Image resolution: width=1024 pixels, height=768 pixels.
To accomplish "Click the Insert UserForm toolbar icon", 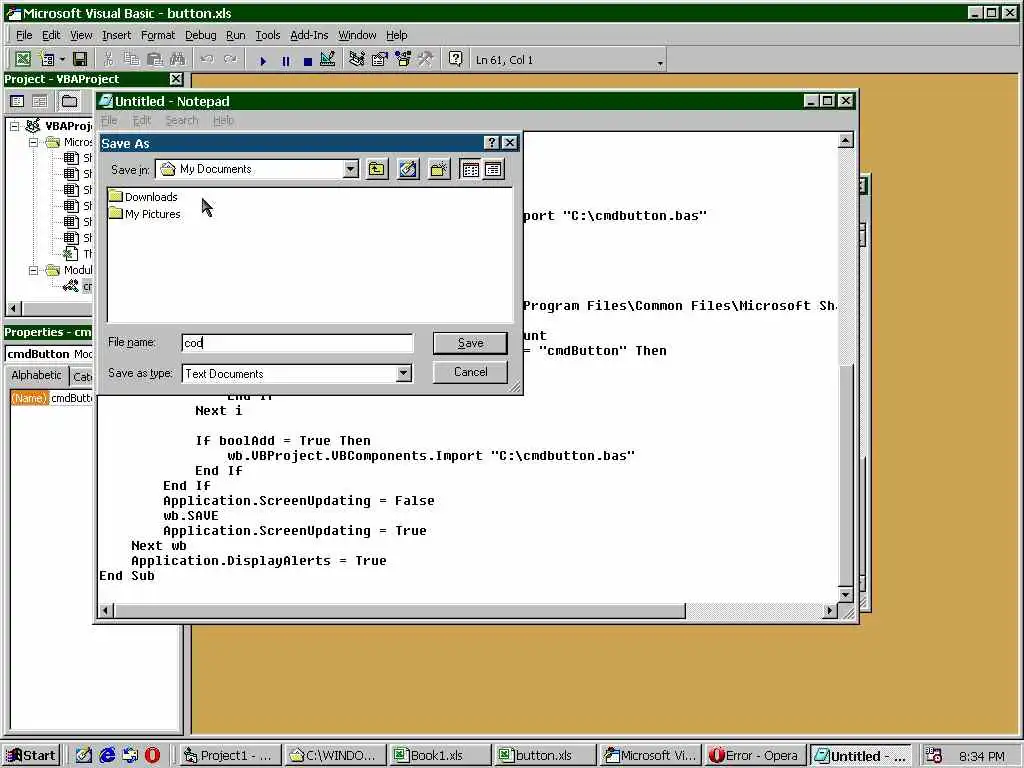I will coord(47,59).
